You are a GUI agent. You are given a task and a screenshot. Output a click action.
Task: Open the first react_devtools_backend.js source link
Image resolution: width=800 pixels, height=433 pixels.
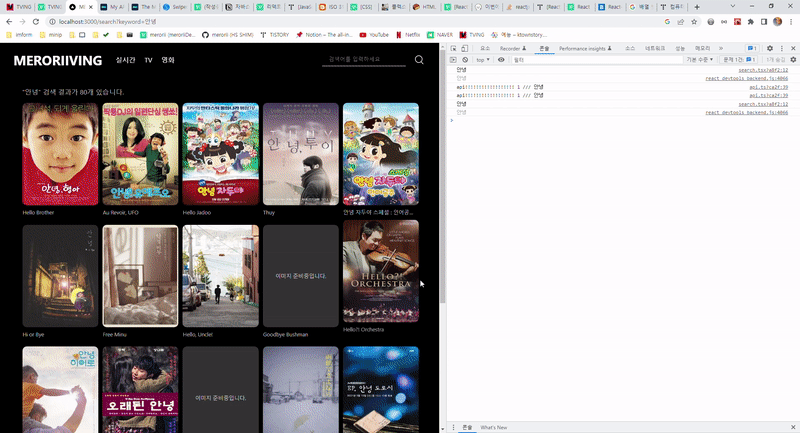pos(746,79)
